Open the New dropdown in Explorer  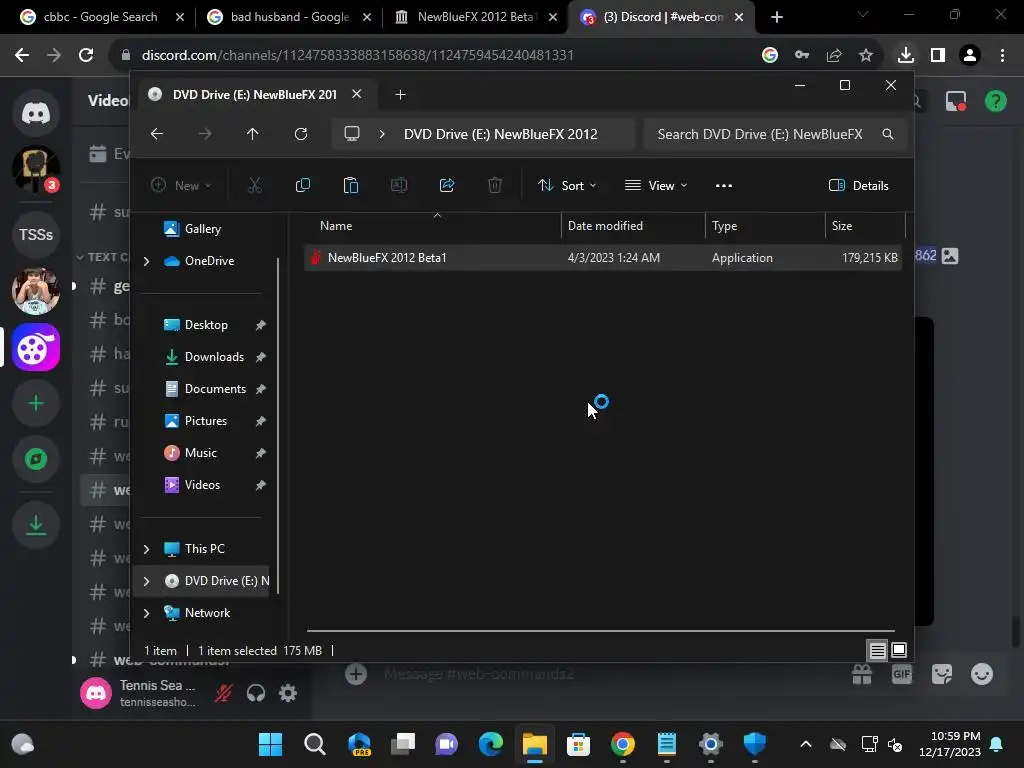tap(181, 185)
